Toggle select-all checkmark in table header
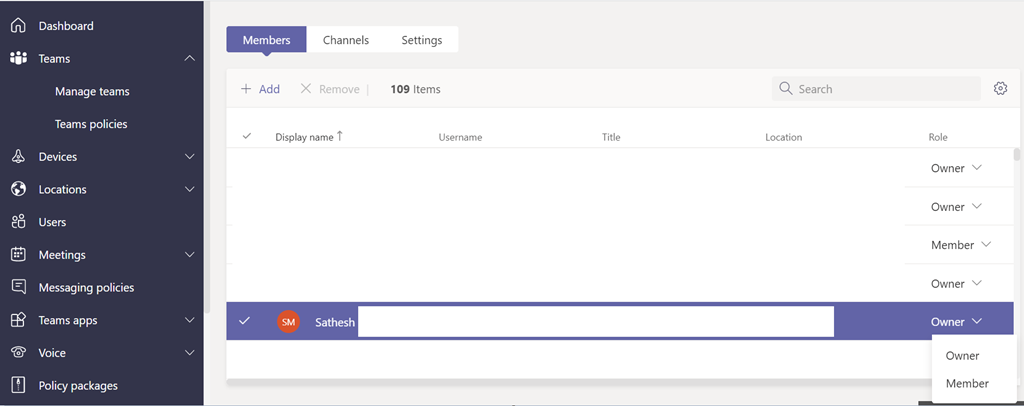This screenshot has height=406, width=1024. pyautogui.click(x=246, y=136)
